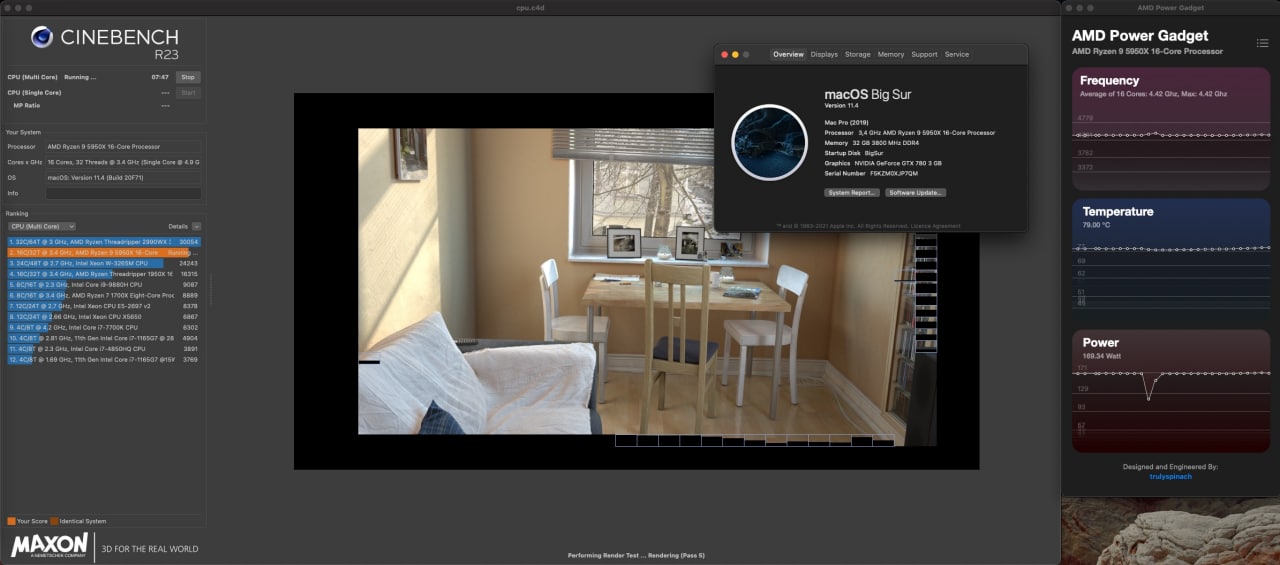Select the Intel Xeon W-3265M ranking row
Screen dimensions: 1280x565
point(104,263)
